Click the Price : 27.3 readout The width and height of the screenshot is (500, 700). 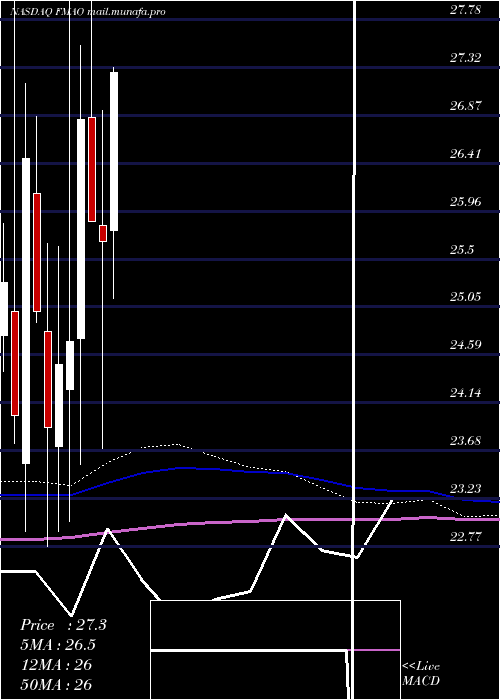[x=63, y=625]
